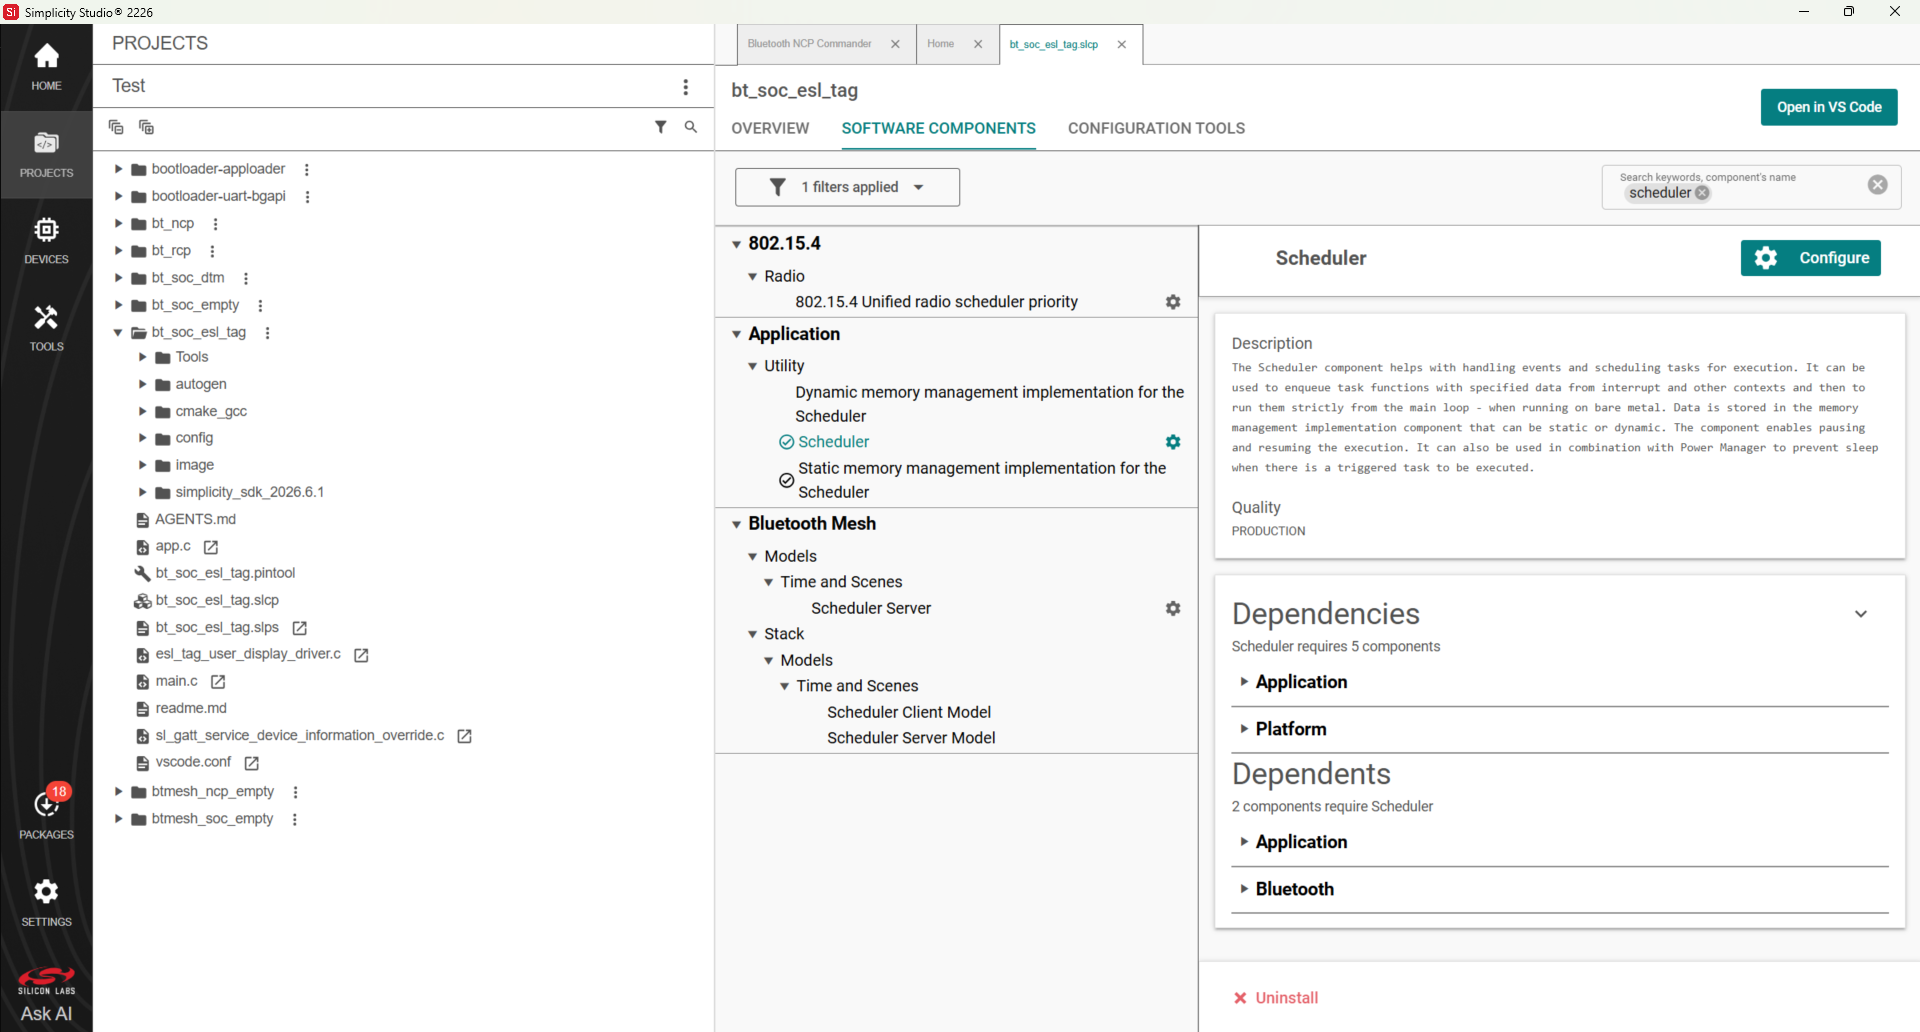The image size is (1920, 1032).
Task: Close the bt_soc_esl_tag.slcp tab
Action: (1122, 45)
